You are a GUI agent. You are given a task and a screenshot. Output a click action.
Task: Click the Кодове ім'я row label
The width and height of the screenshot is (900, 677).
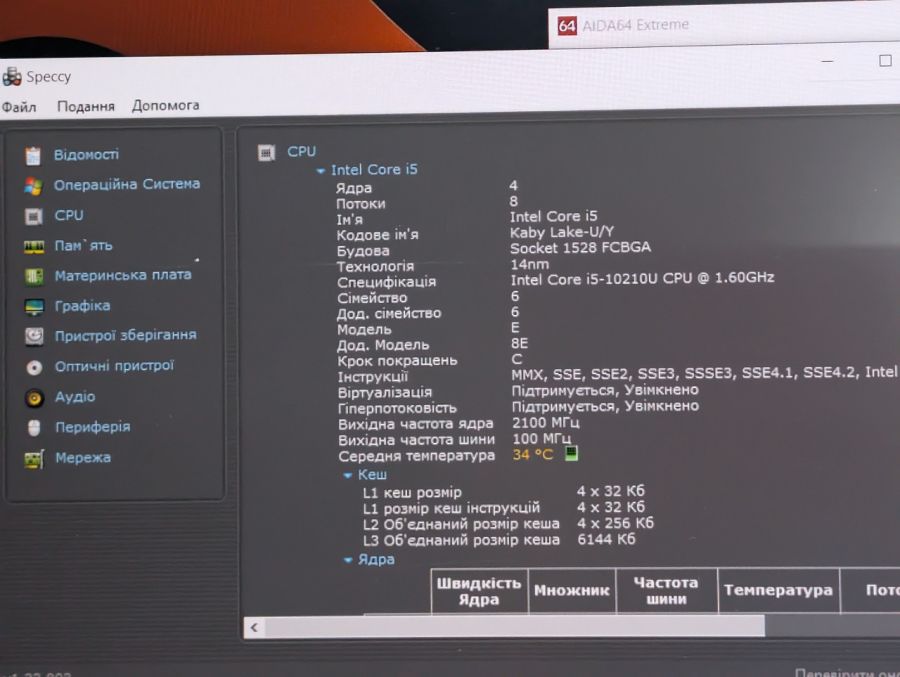(x=377, y=235)
